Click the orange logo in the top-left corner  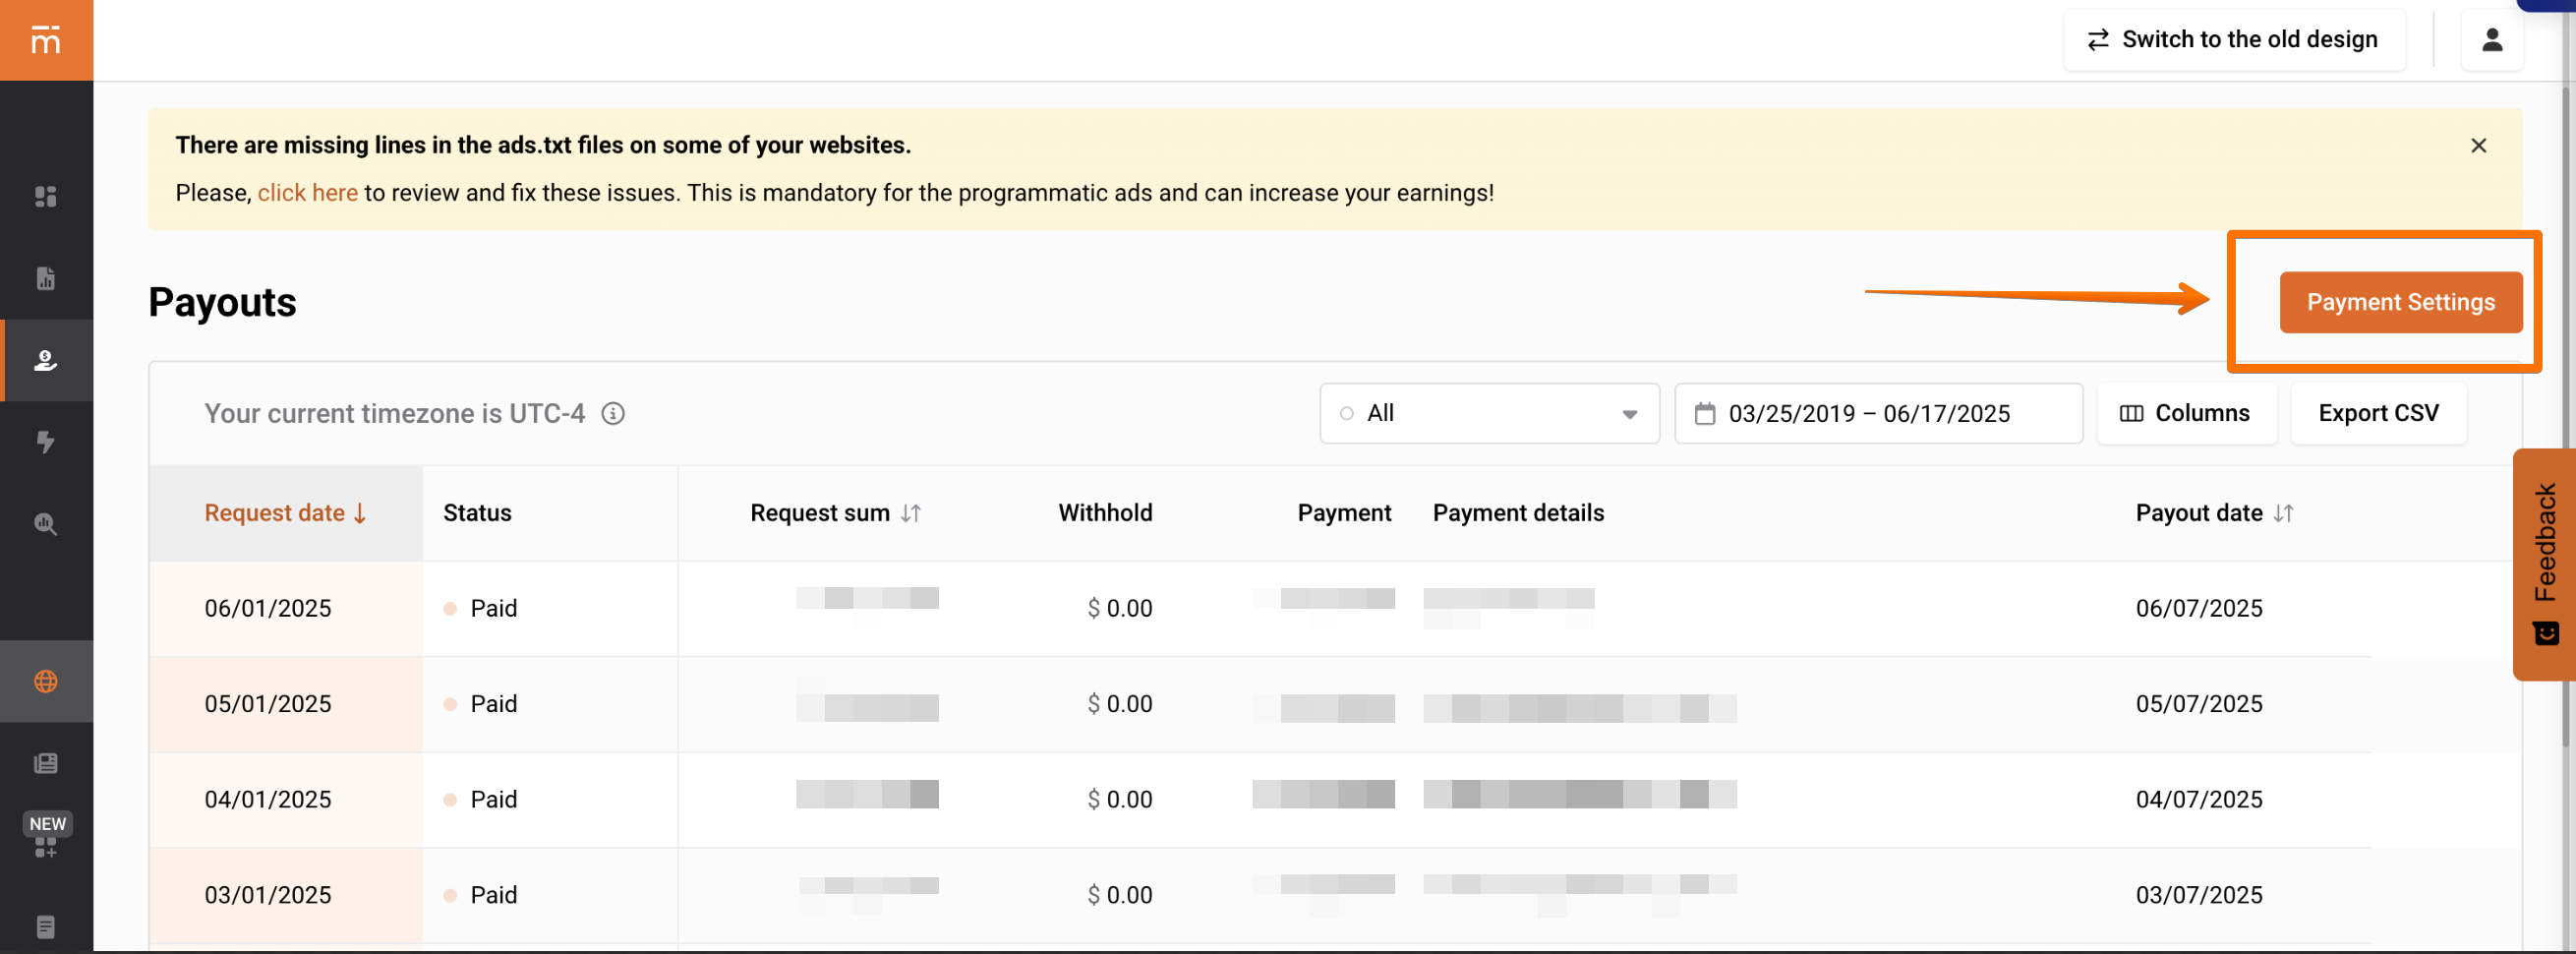tap(46, 40)
